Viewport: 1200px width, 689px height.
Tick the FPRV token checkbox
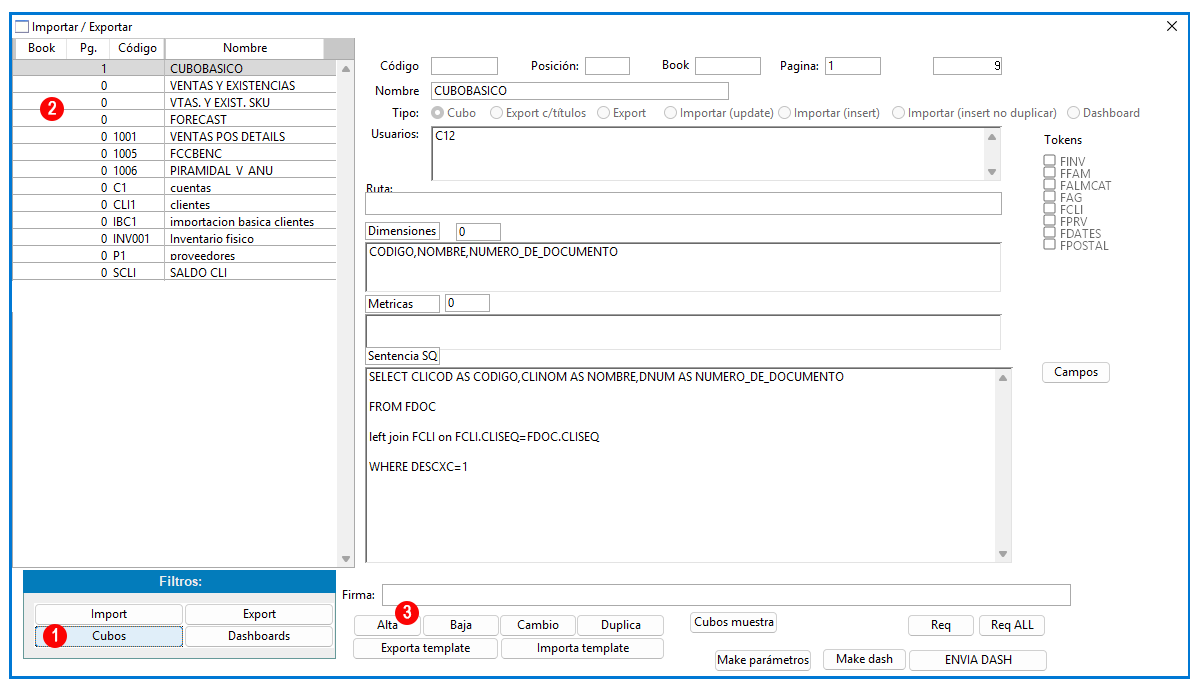click(1050, 221)
